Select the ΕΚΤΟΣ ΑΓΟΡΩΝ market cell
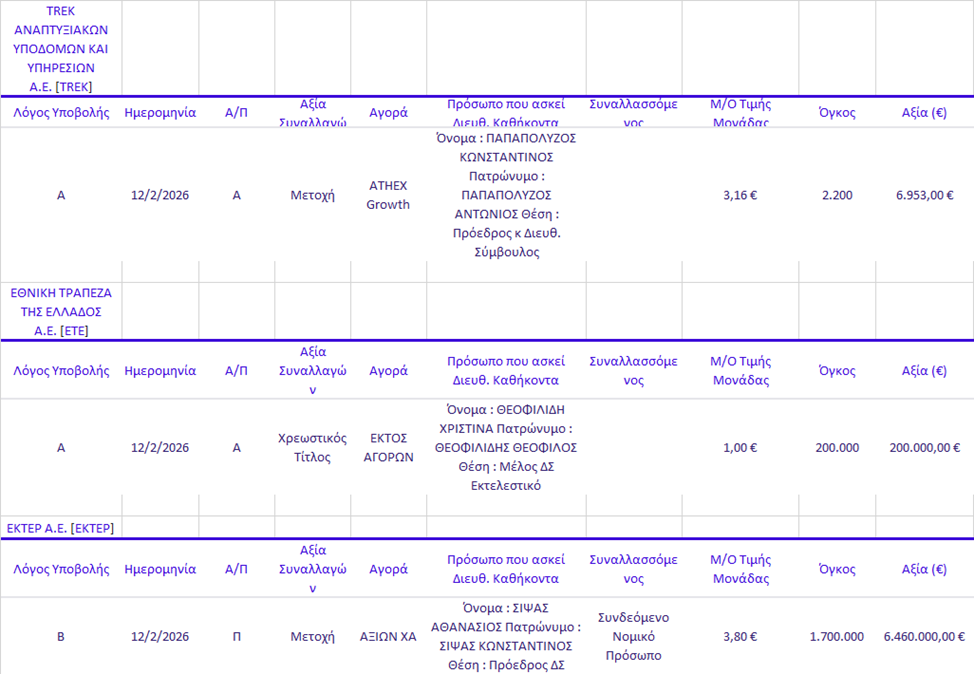Viewport: 974px width, 674px height. point(388,447)
